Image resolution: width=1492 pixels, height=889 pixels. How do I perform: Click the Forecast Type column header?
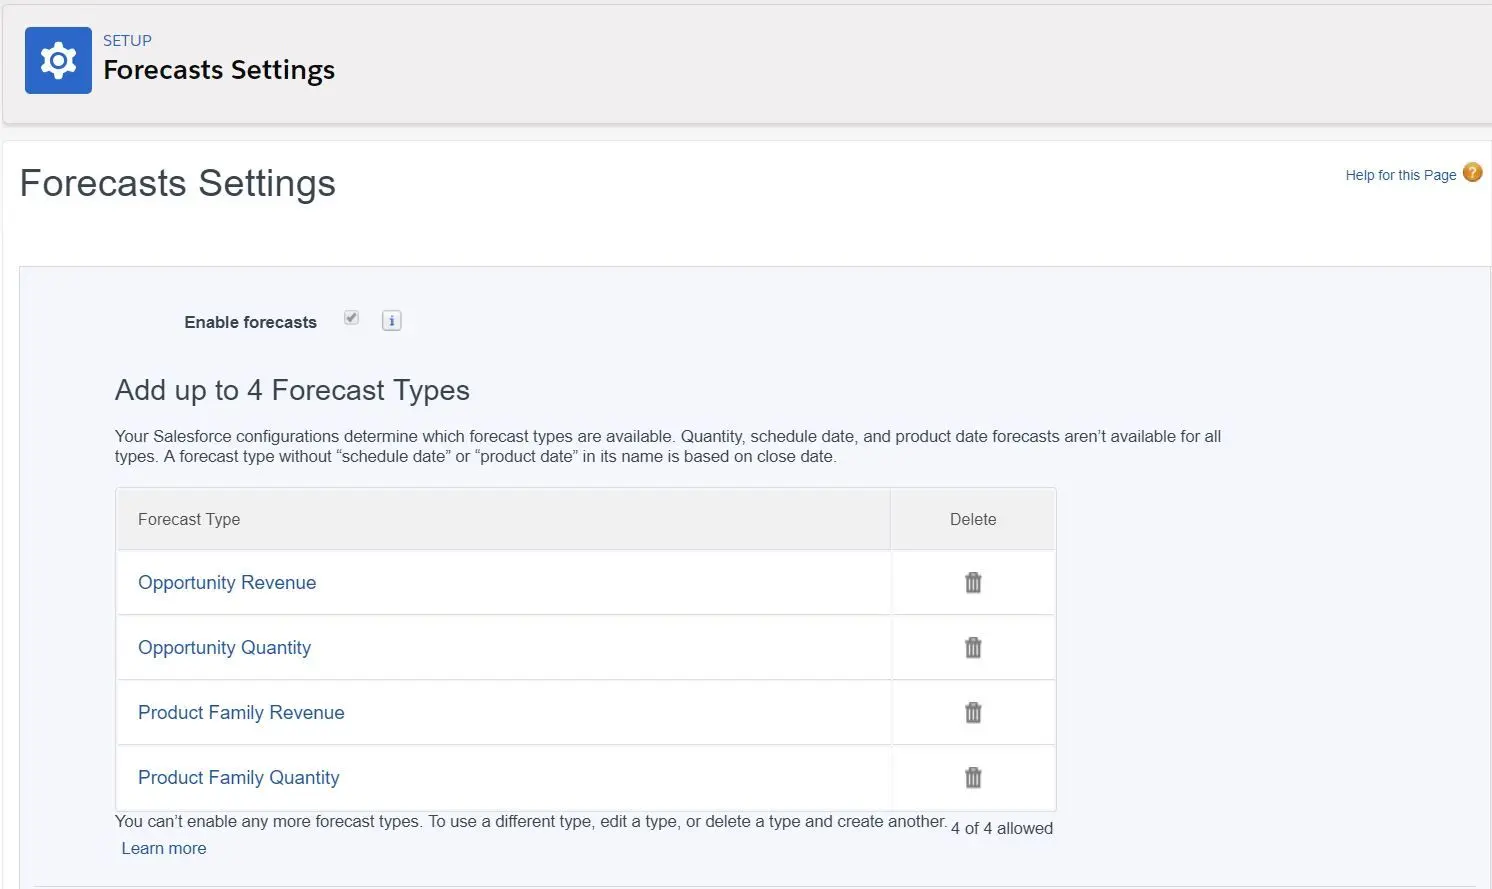pos(503,519)
